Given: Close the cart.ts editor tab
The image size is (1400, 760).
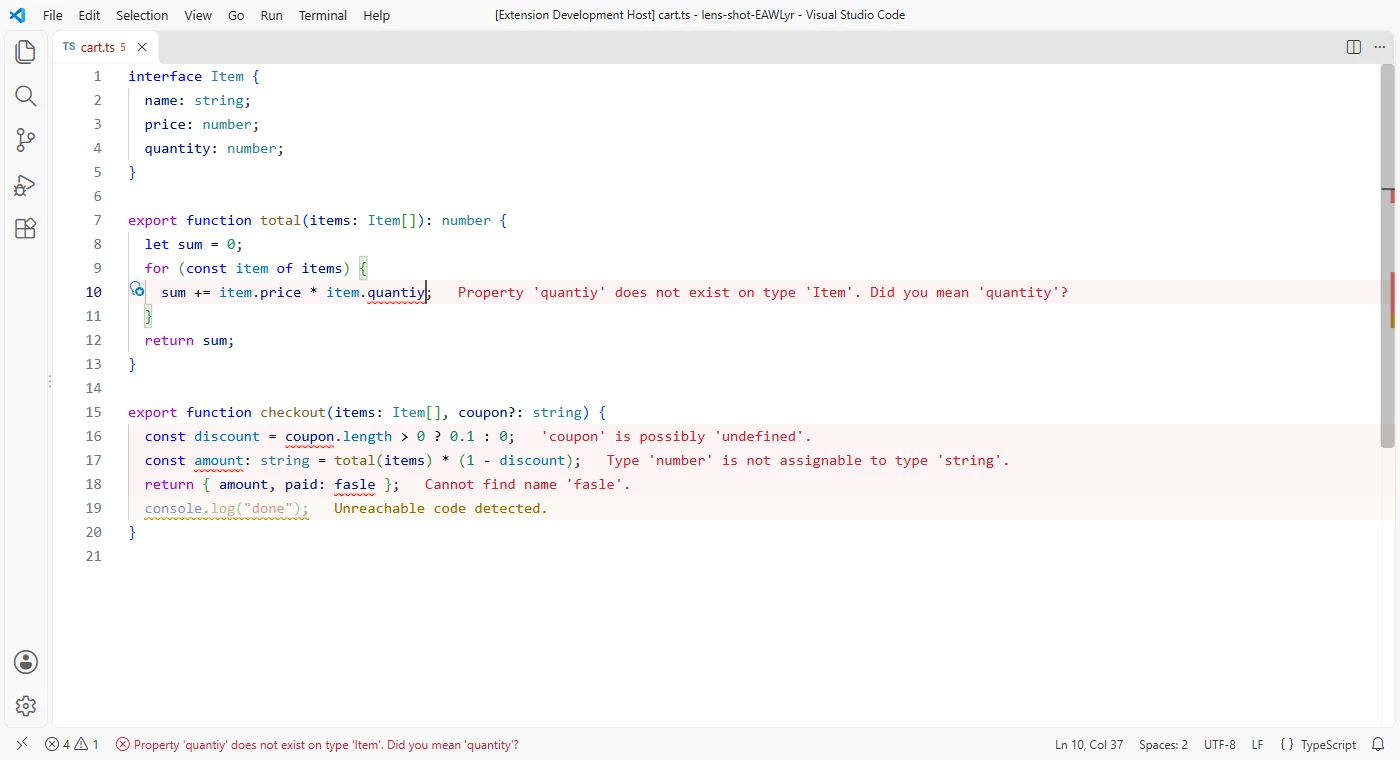Looking at the screenshot, I should [142, 47].
